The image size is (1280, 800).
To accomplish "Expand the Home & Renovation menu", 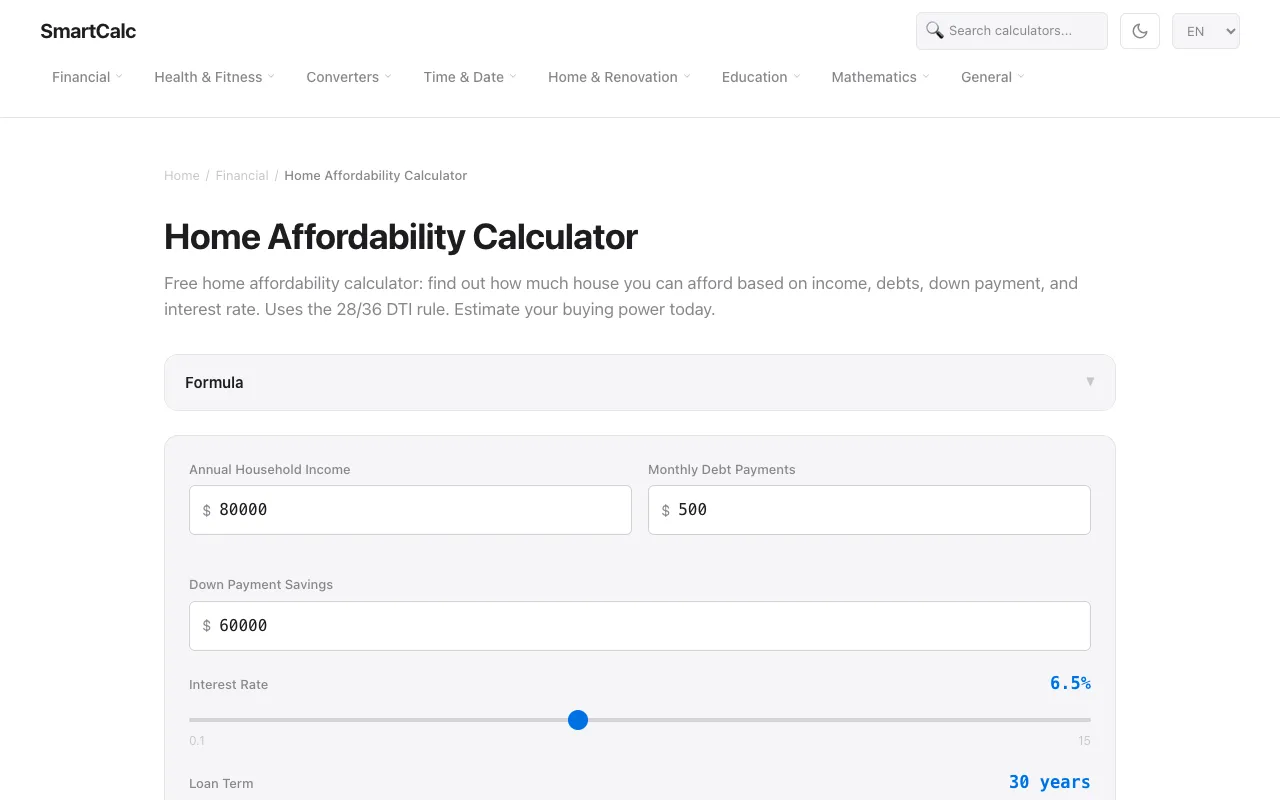I will tap(619, 77).
